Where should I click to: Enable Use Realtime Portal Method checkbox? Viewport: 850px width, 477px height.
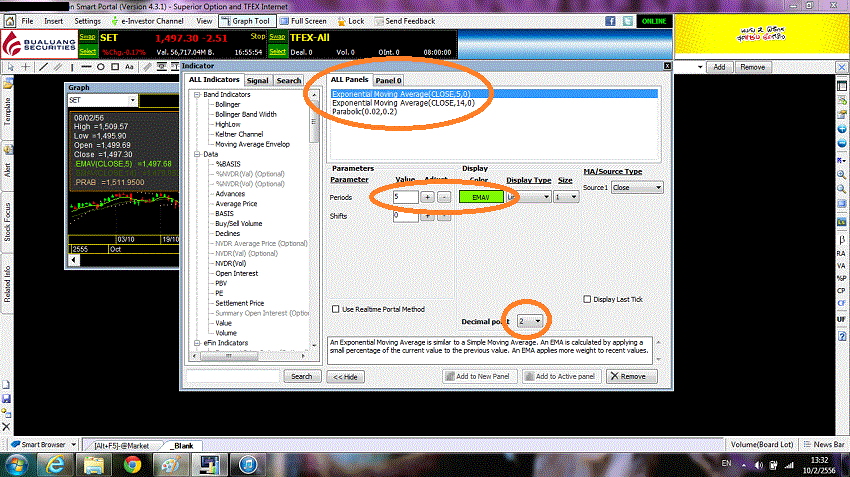pyautogui.click(x=336, y=309)
